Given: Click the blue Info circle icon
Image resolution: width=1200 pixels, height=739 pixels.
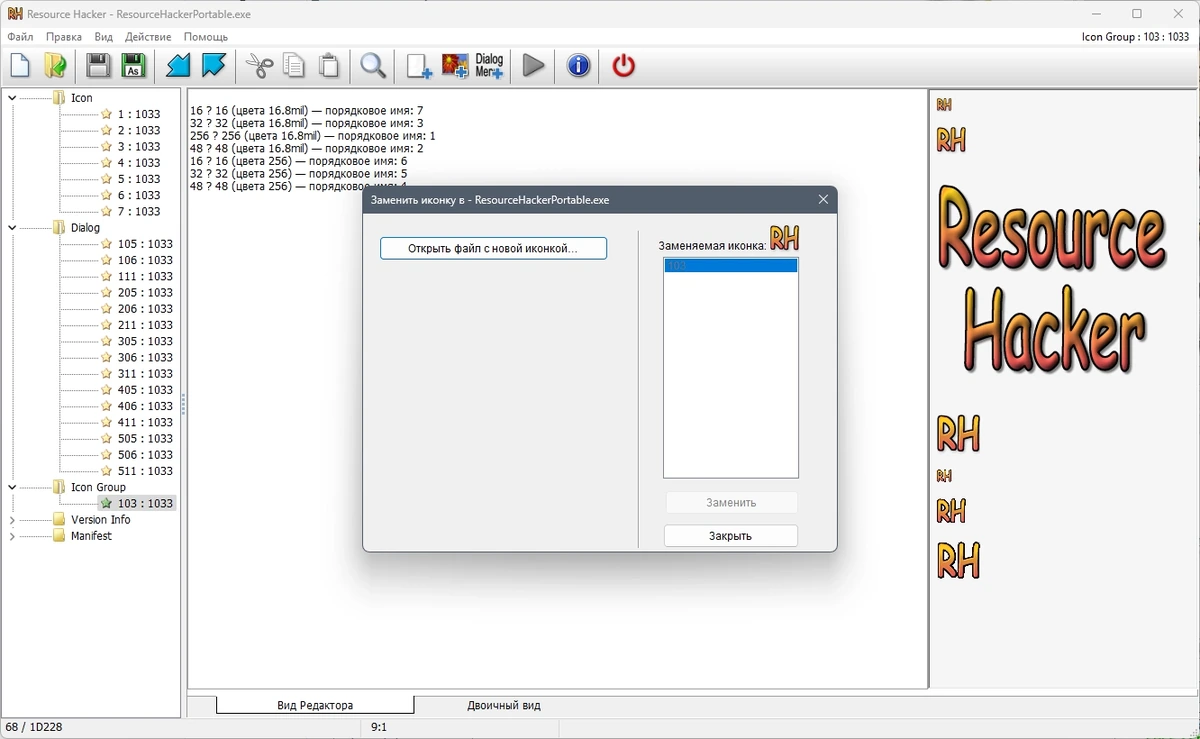Looking at the screenshot, I should (578, 66).
